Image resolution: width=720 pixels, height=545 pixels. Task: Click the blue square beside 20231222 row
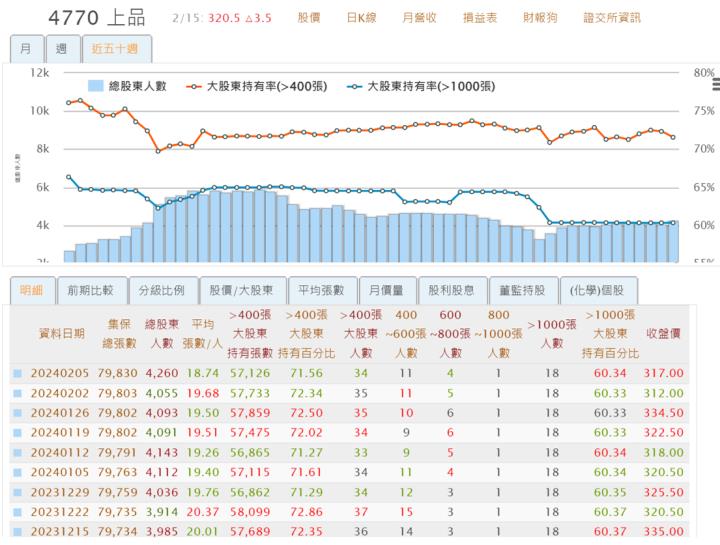click(17, 512)
